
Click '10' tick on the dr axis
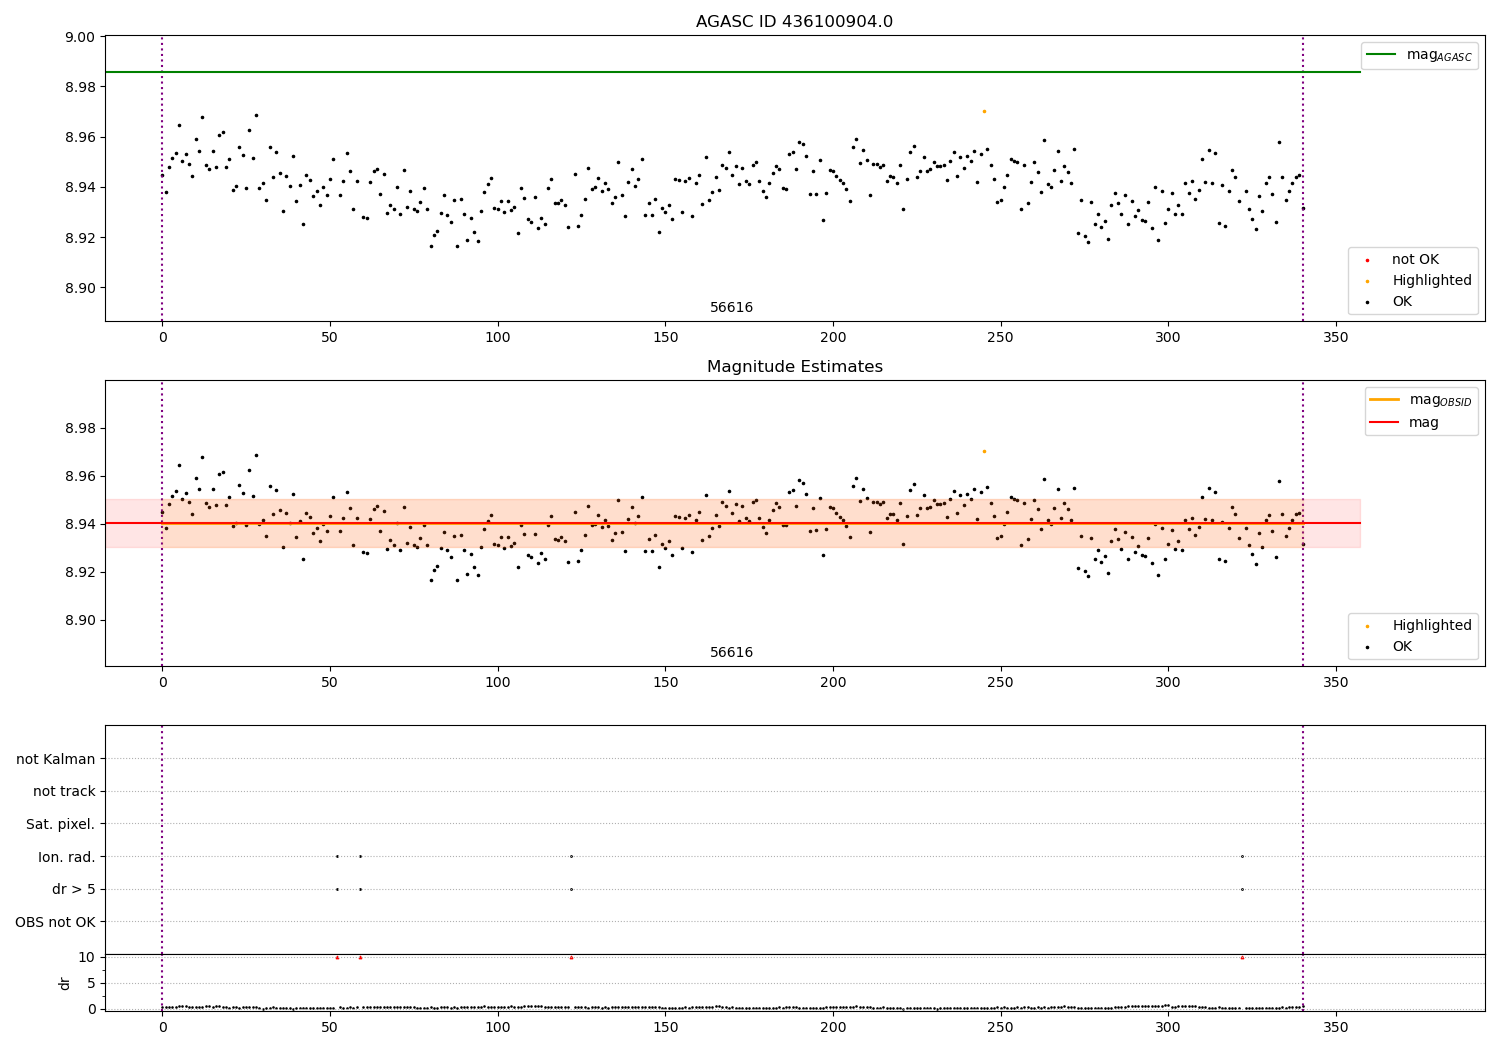[88, 958]
